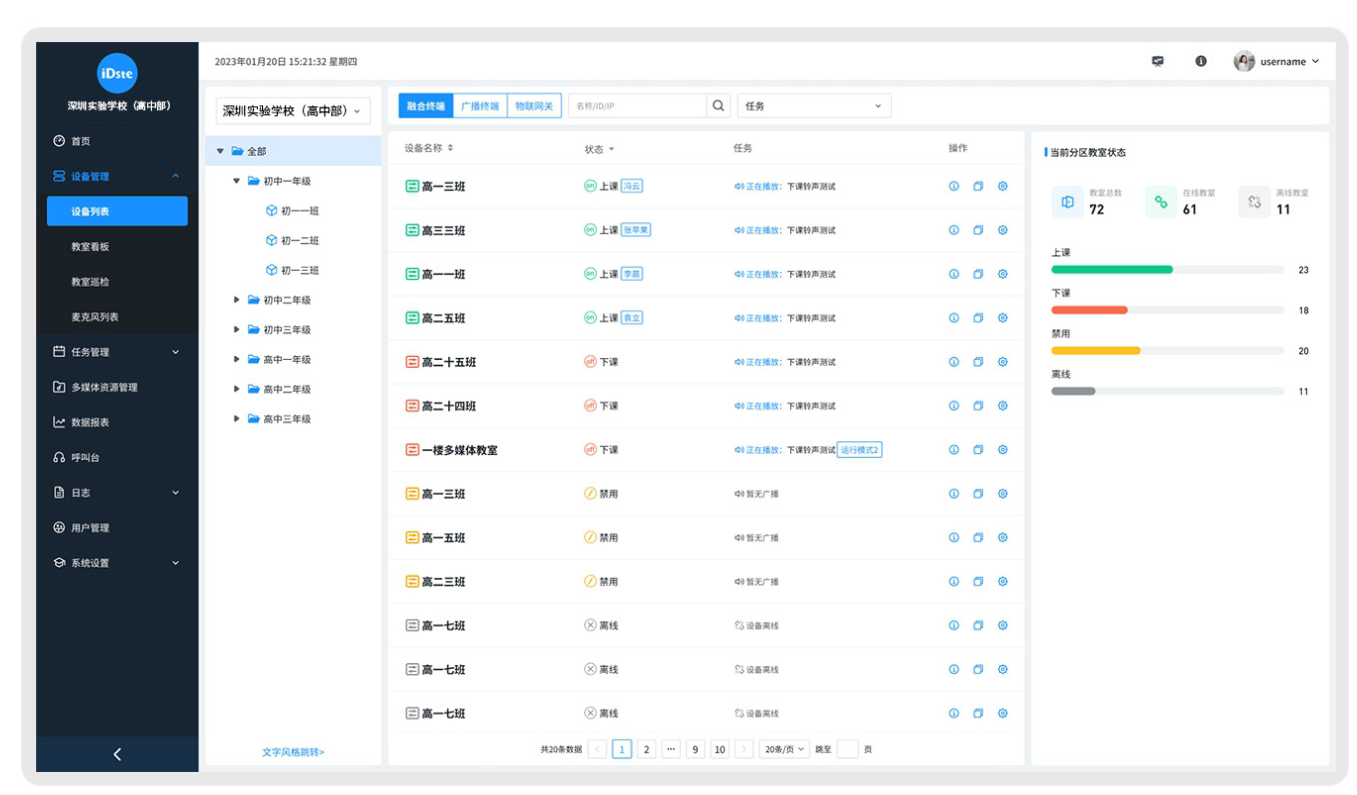Select 设备列表 in the sidebar
Viewport: 1357px width, 795px height.
pyautogui.click(x=117, y=211)
